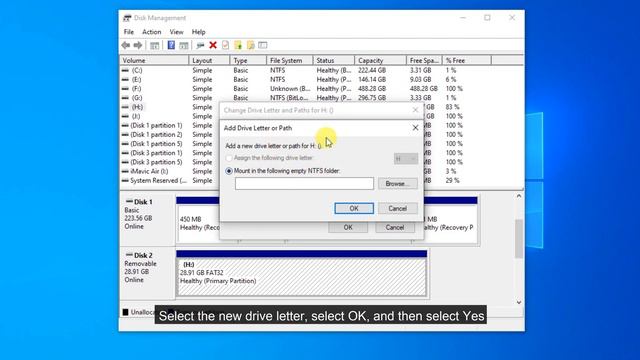The width and height of the screenshot is (640, 360).
Task: Click the NTFS (BitLo... file system cell
Action: 289,98
